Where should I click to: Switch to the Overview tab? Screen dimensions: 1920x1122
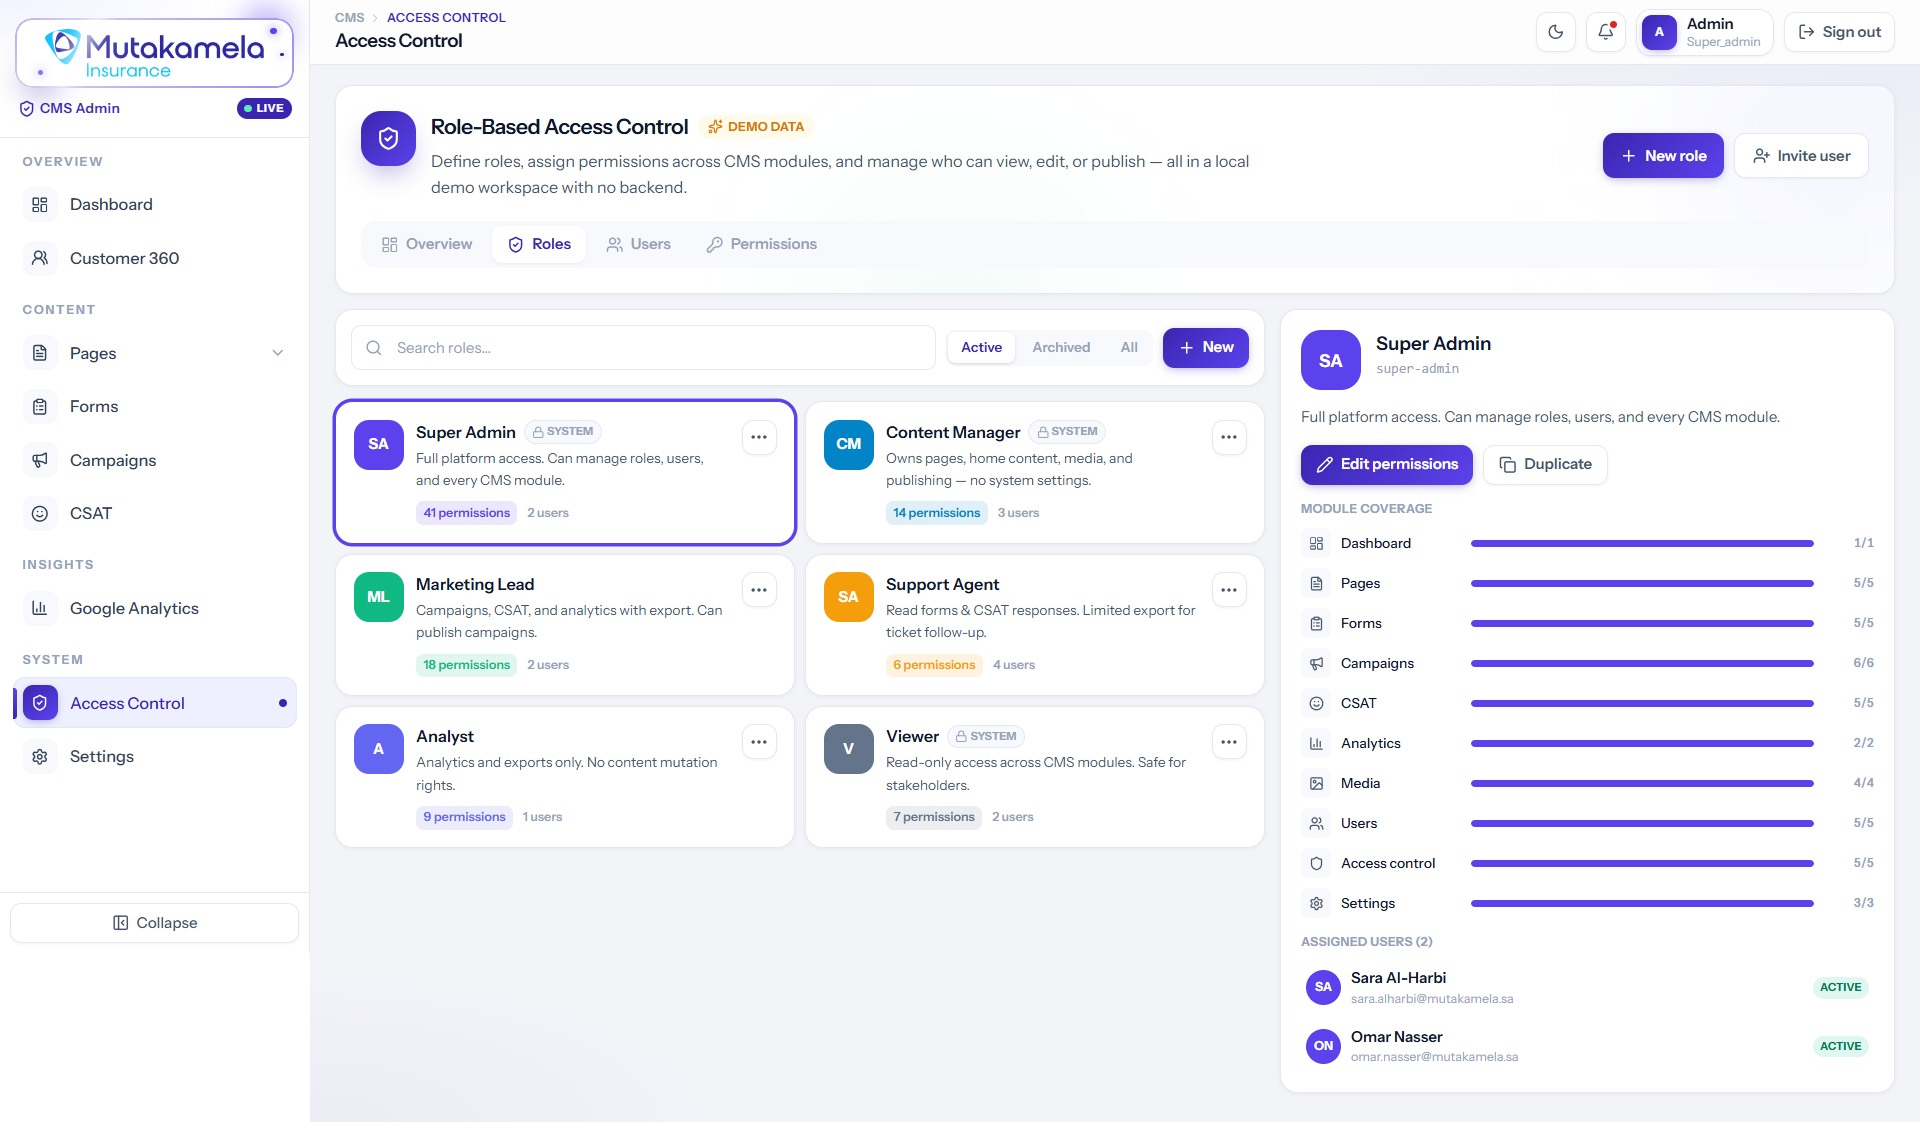pos(427,244)
